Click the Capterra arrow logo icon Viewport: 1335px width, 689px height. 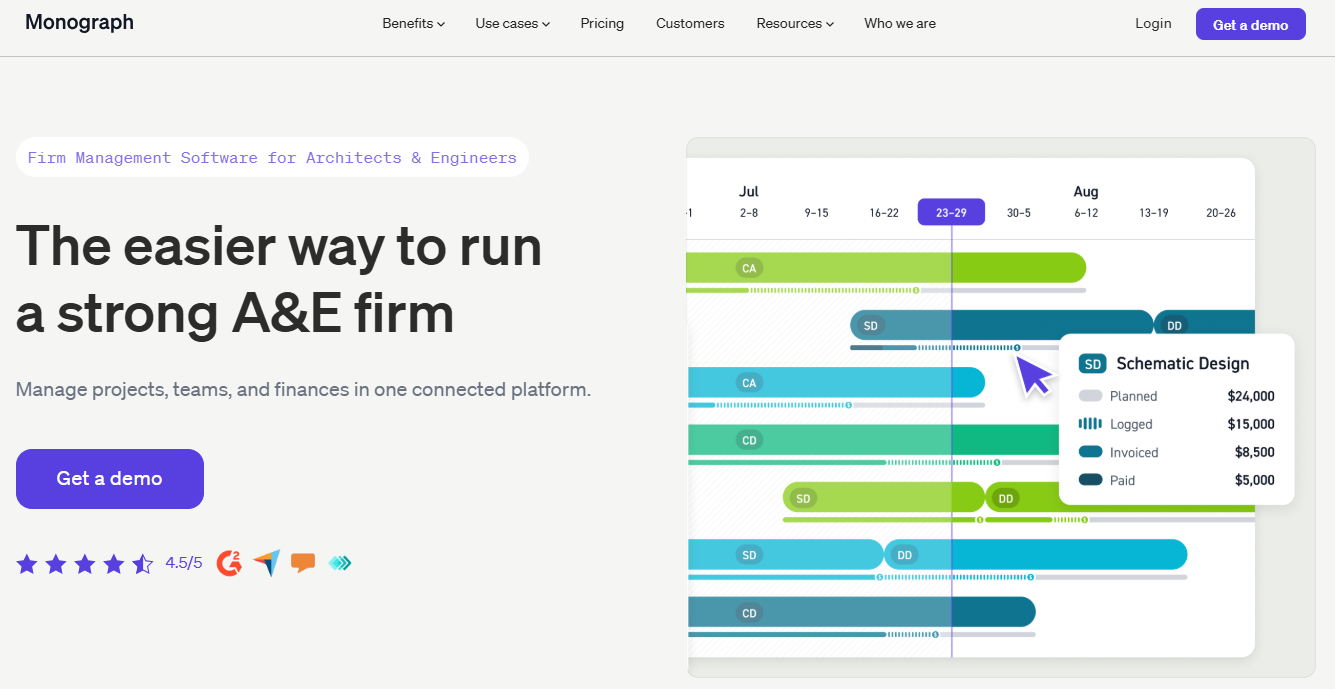coord(266,563)
